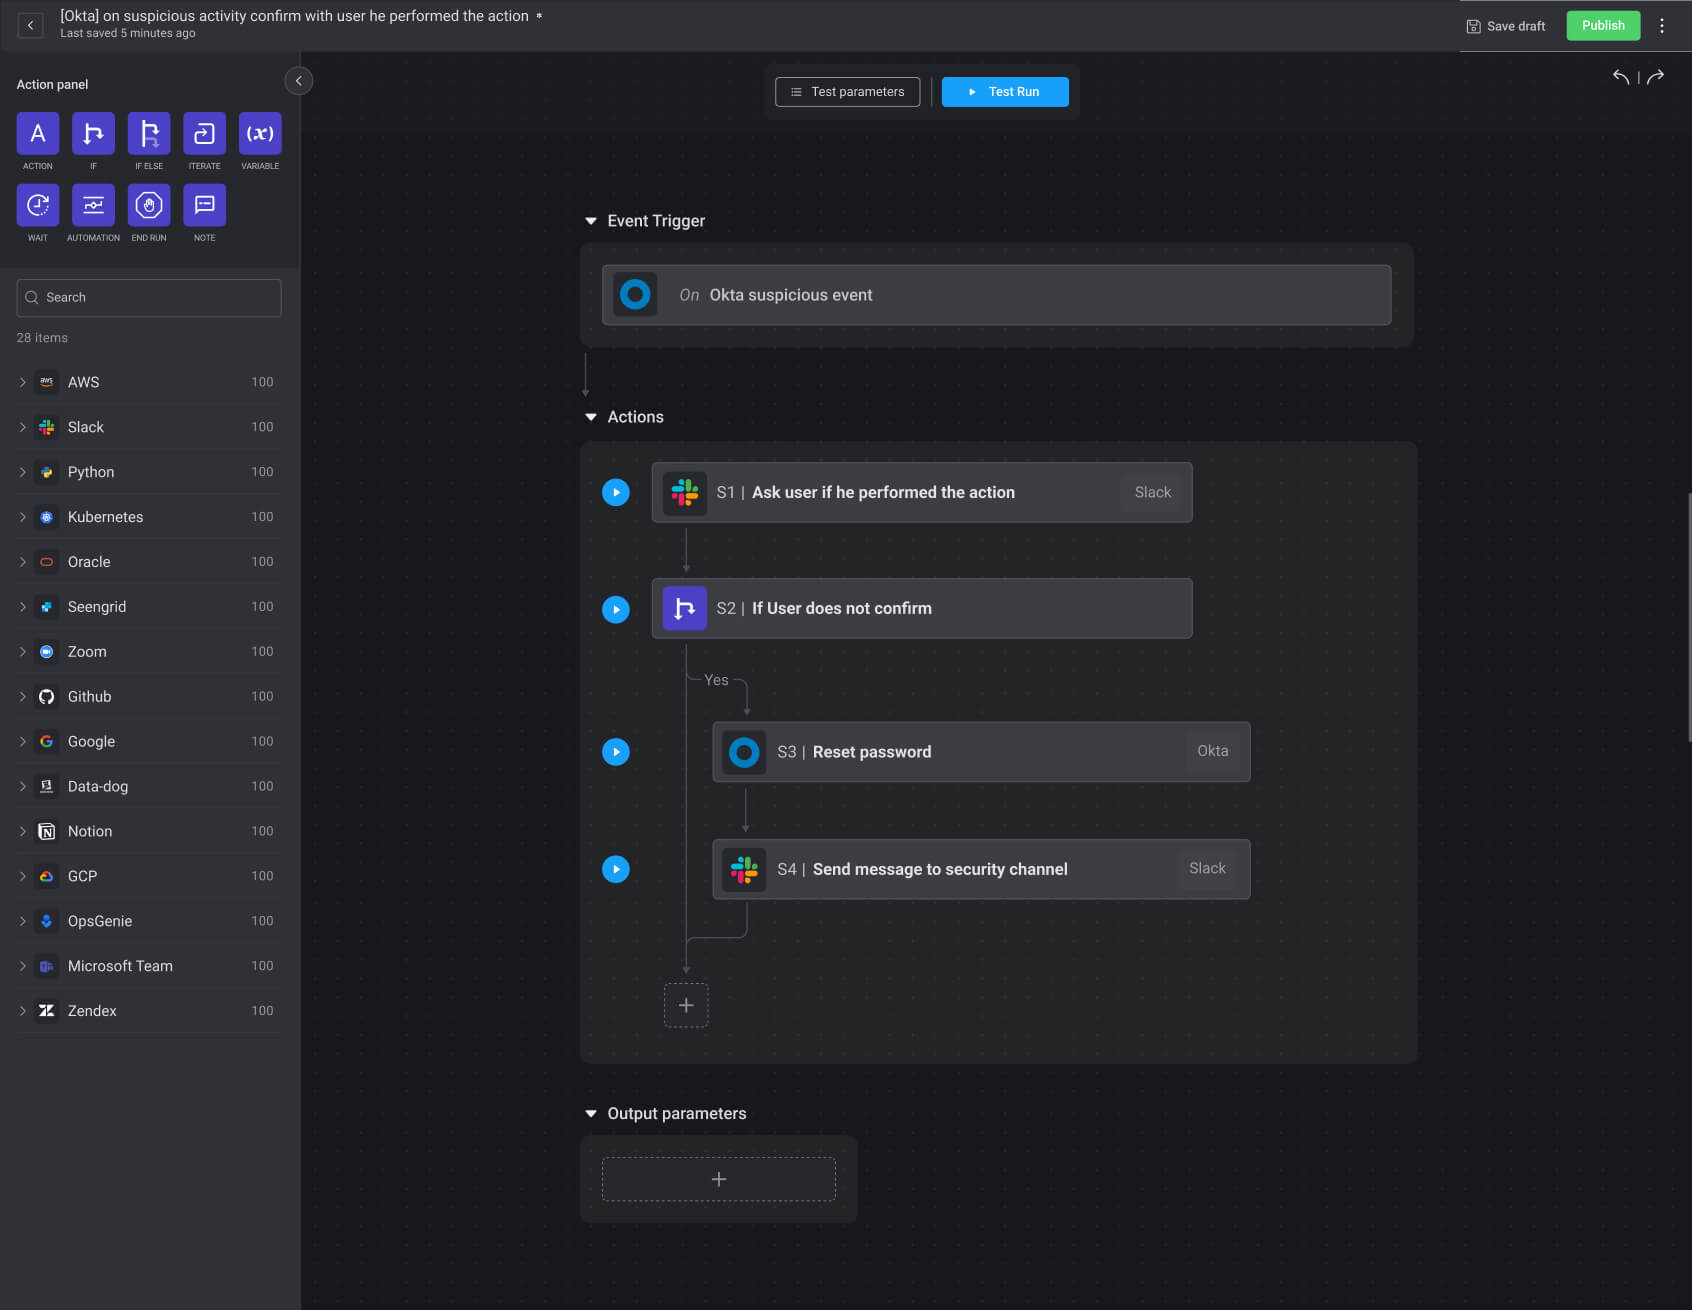Open the workflow options menu
Screen dimensions: 1692x1310
(x=1662, y=25)
